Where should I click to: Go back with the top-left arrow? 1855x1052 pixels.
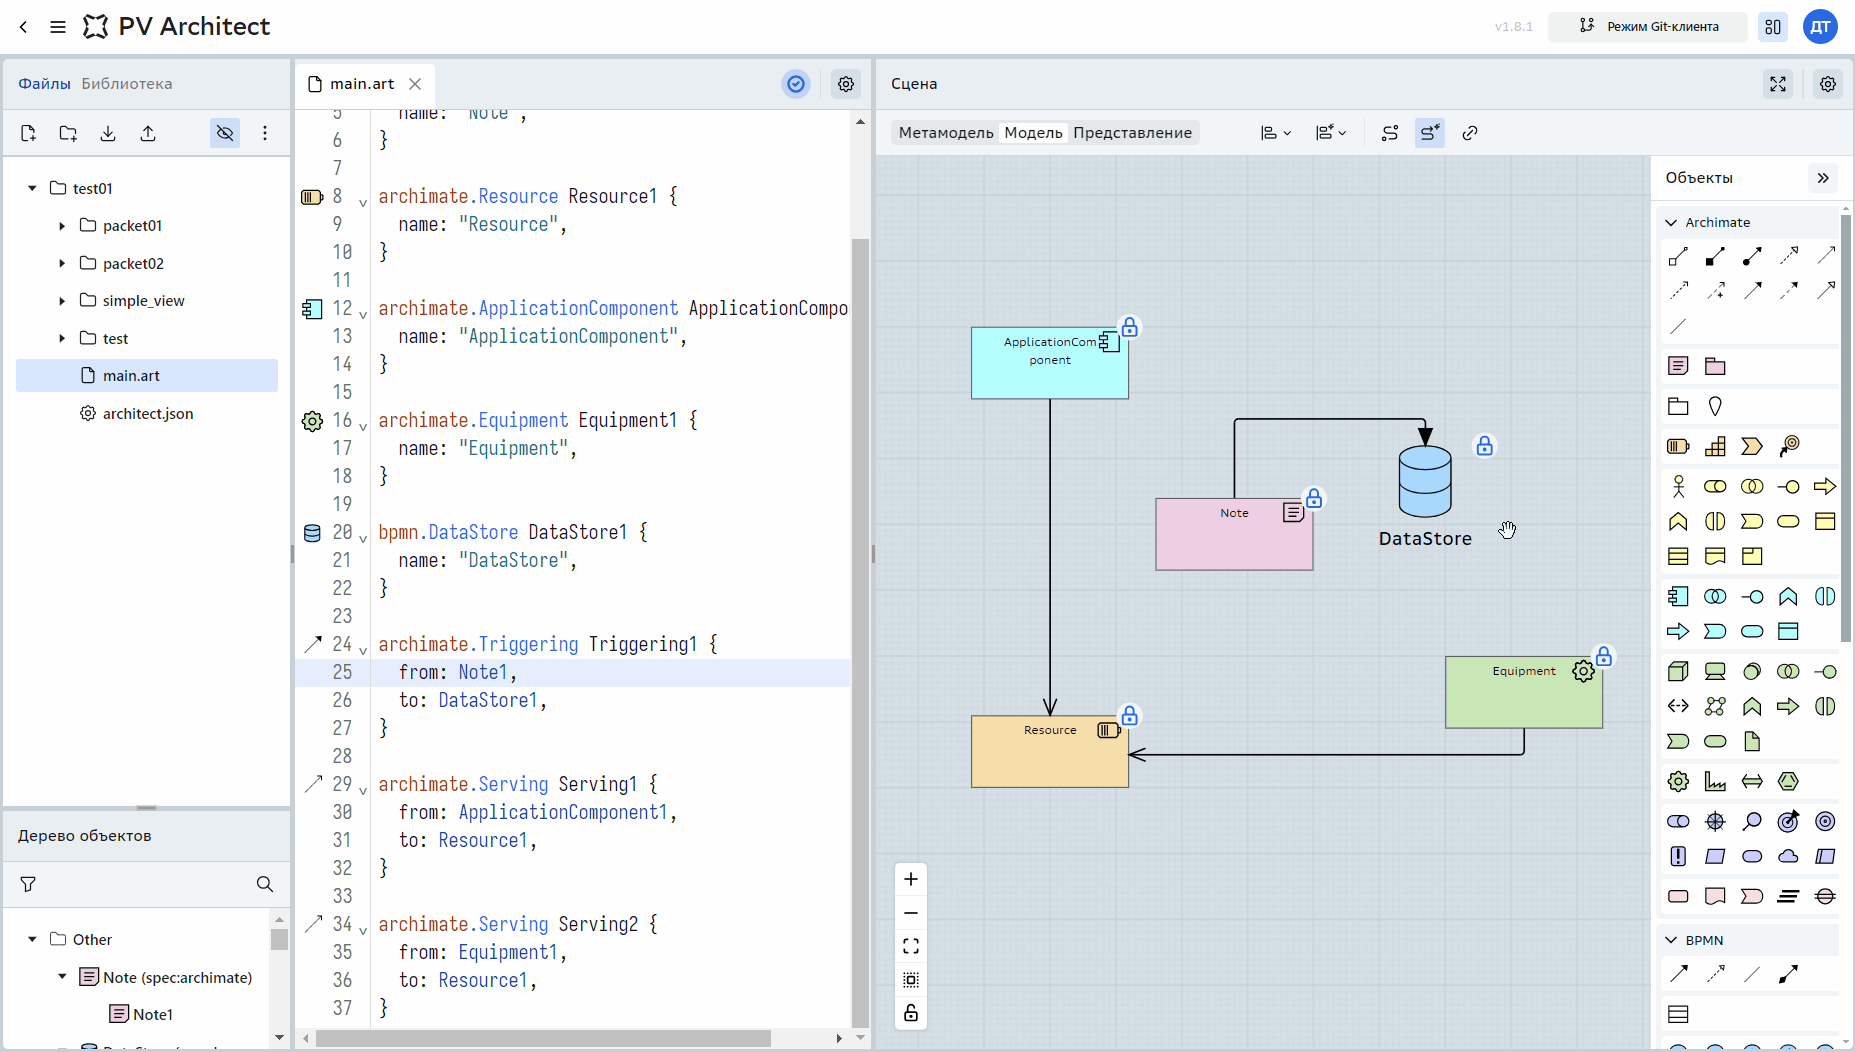click(x=24, y=27)
